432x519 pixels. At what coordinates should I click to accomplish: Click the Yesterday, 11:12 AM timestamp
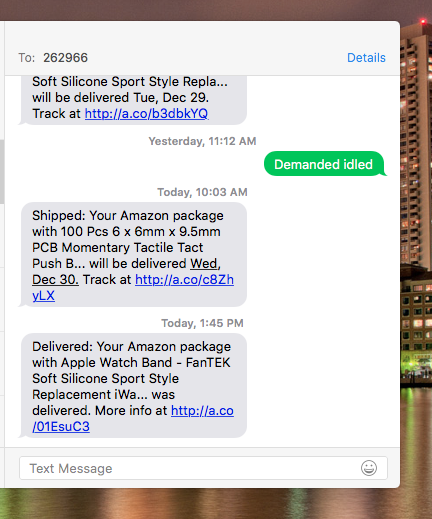(202, 141)
